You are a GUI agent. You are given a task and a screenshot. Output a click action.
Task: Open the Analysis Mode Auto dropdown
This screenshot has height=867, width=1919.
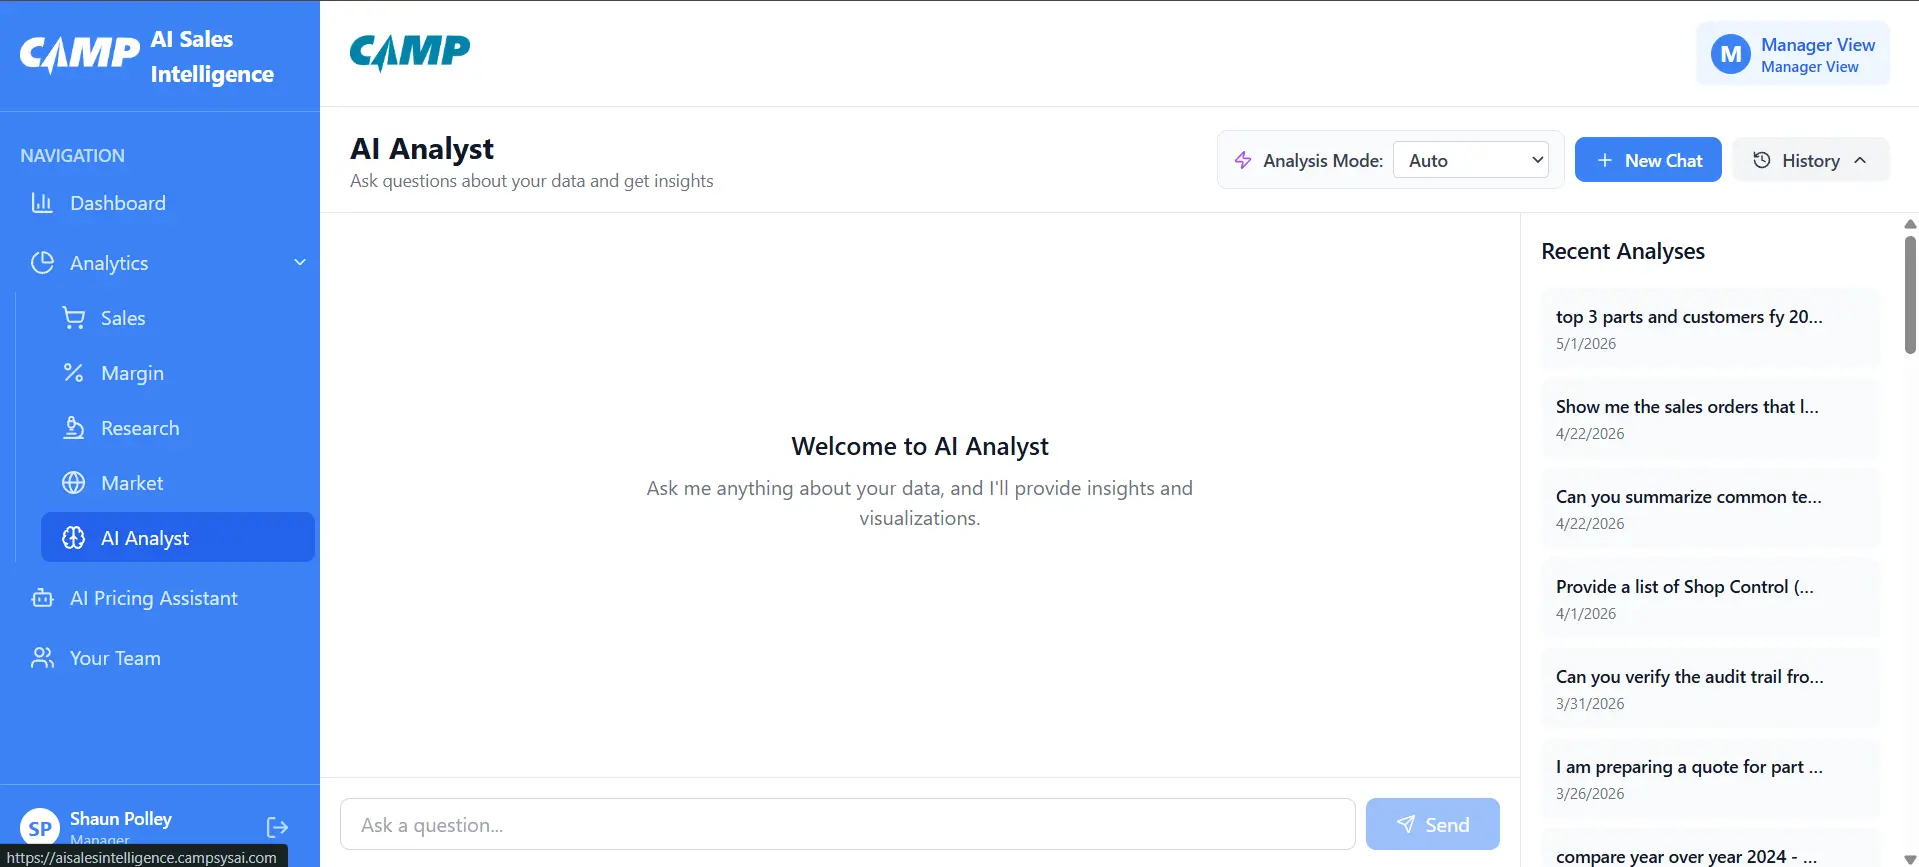(1471, 160)
